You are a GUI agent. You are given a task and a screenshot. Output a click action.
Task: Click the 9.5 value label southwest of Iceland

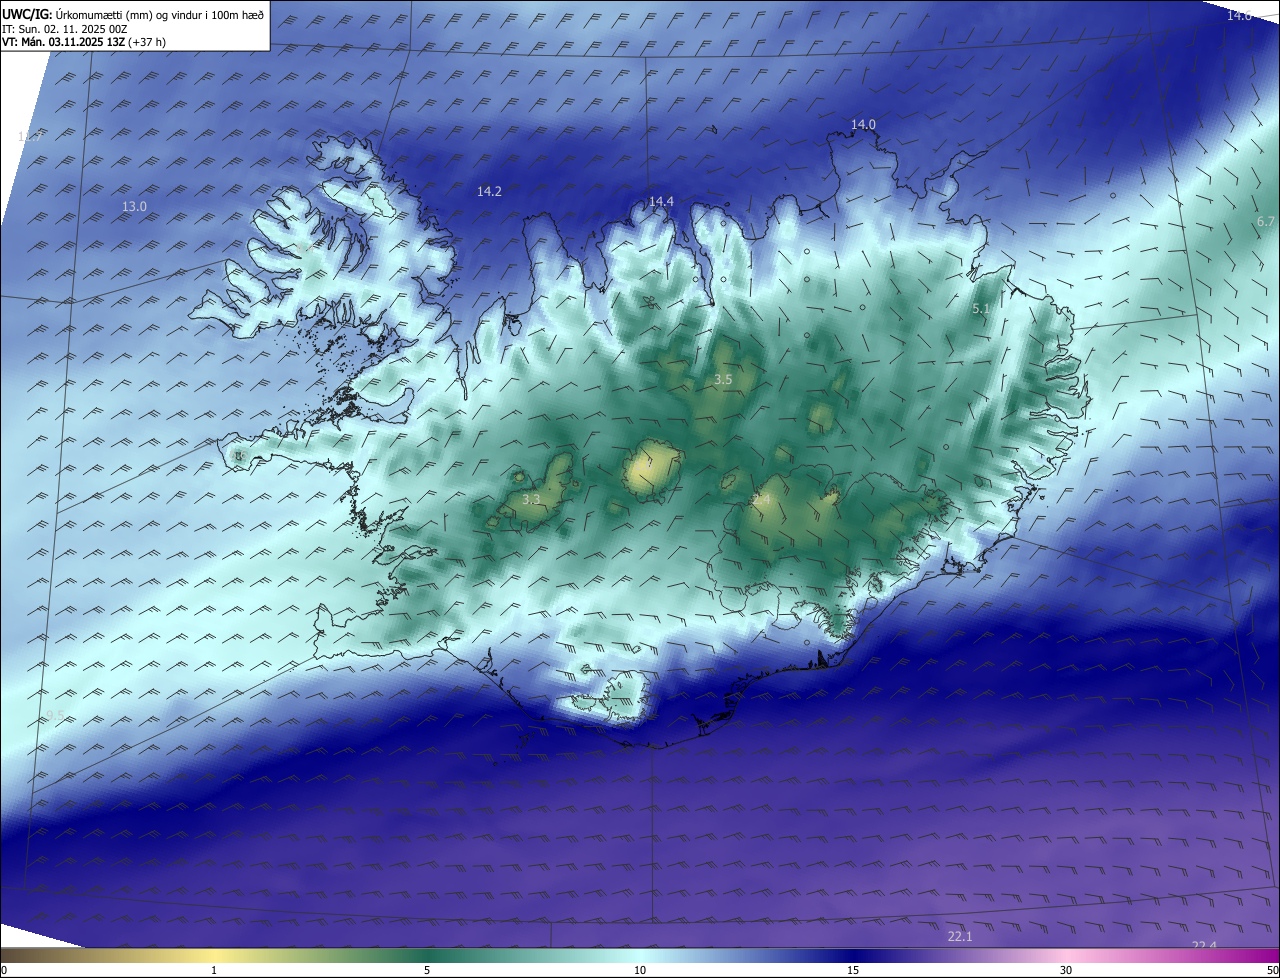point(55,715)
